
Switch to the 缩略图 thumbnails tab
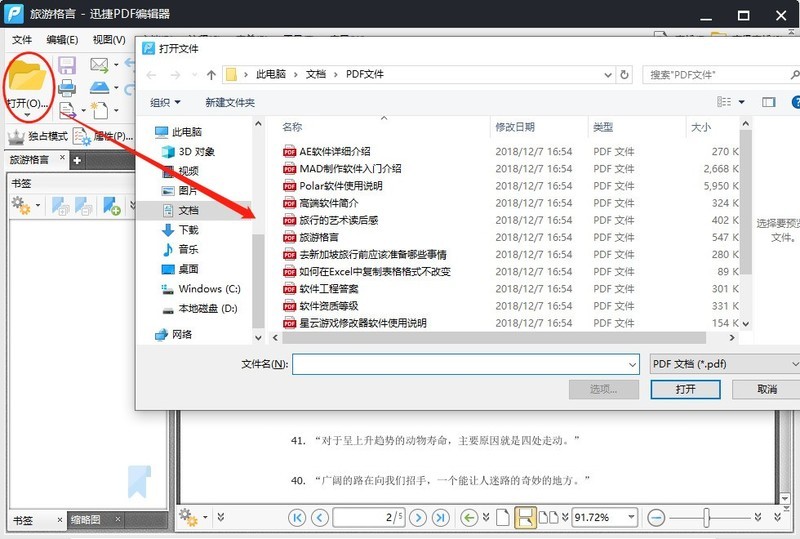pos(86,520)
